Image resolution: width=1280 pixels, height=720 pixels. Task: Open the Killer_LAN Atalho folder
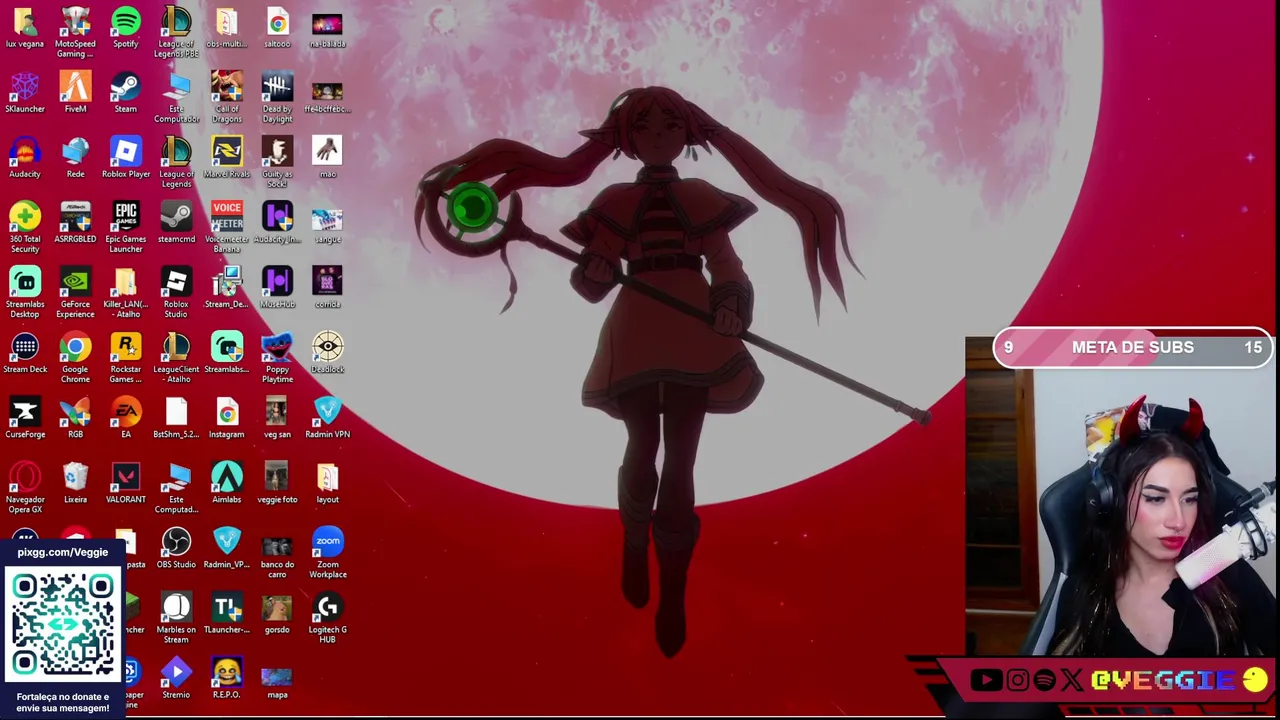[x=126, y=292]
